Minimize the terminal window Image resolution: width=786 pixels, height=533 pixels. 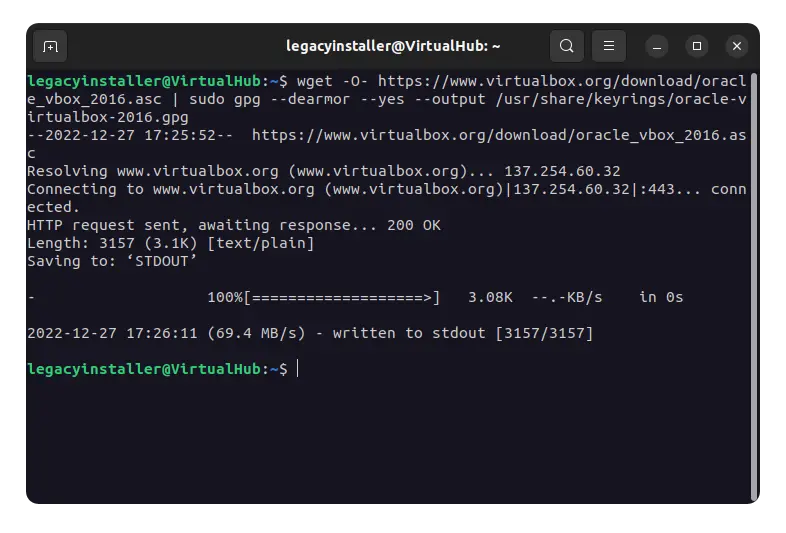657,46
